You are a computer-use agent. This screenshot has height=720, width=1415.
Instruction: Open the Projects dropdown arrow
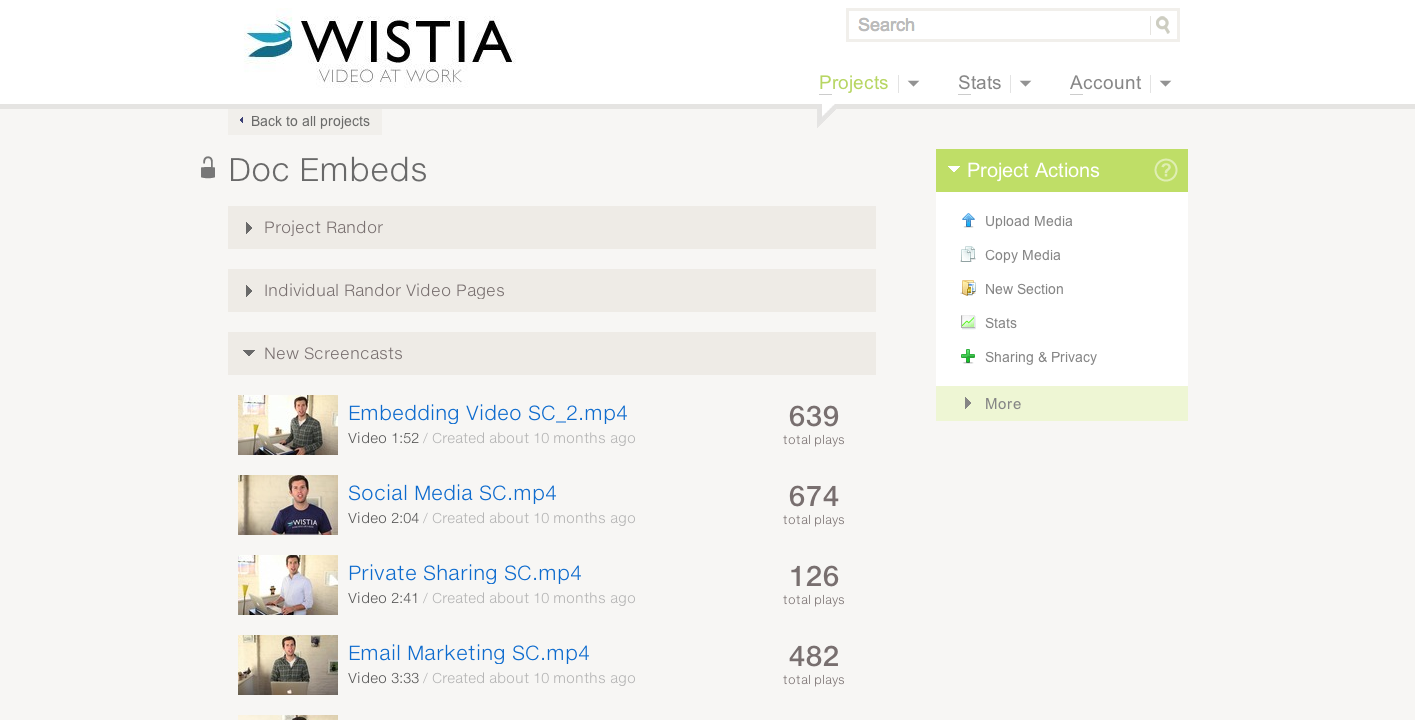913,84
